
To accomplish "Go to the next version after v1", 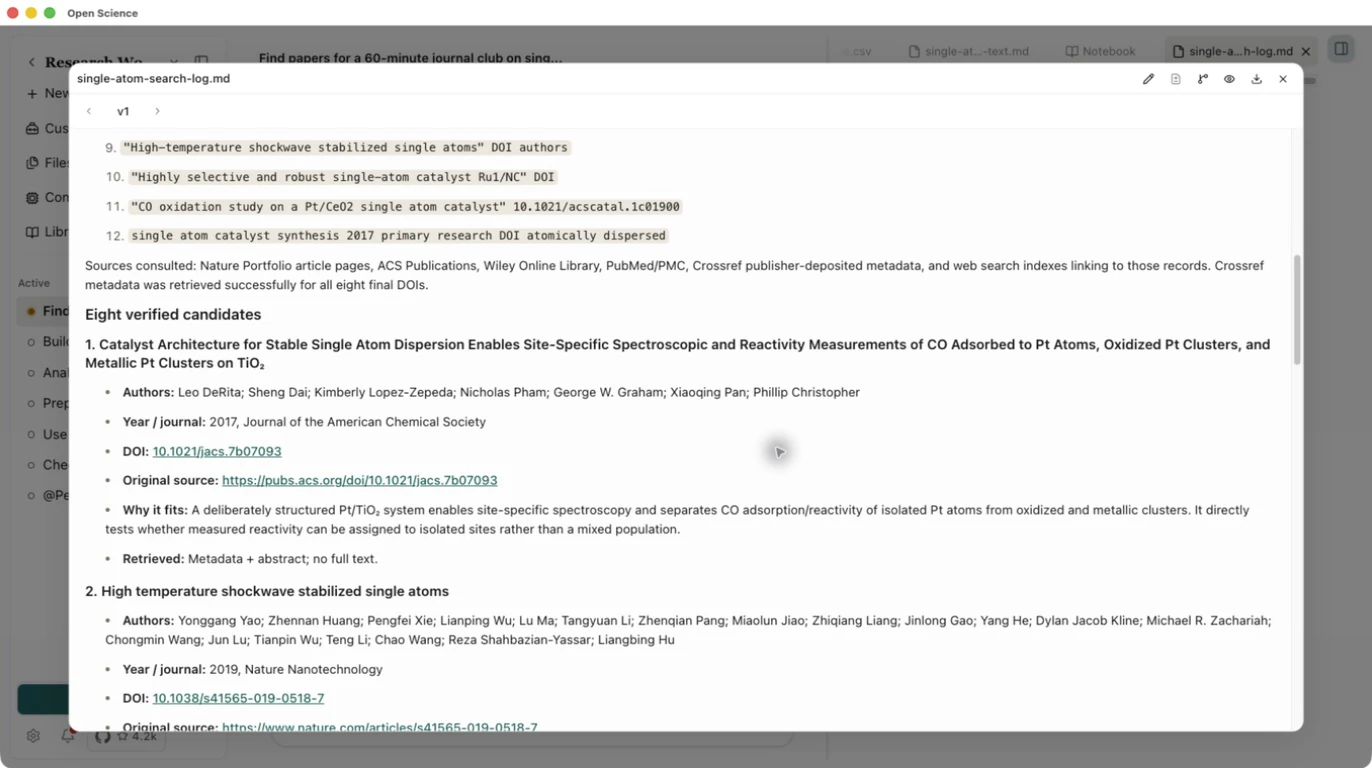I will (157, 111).
